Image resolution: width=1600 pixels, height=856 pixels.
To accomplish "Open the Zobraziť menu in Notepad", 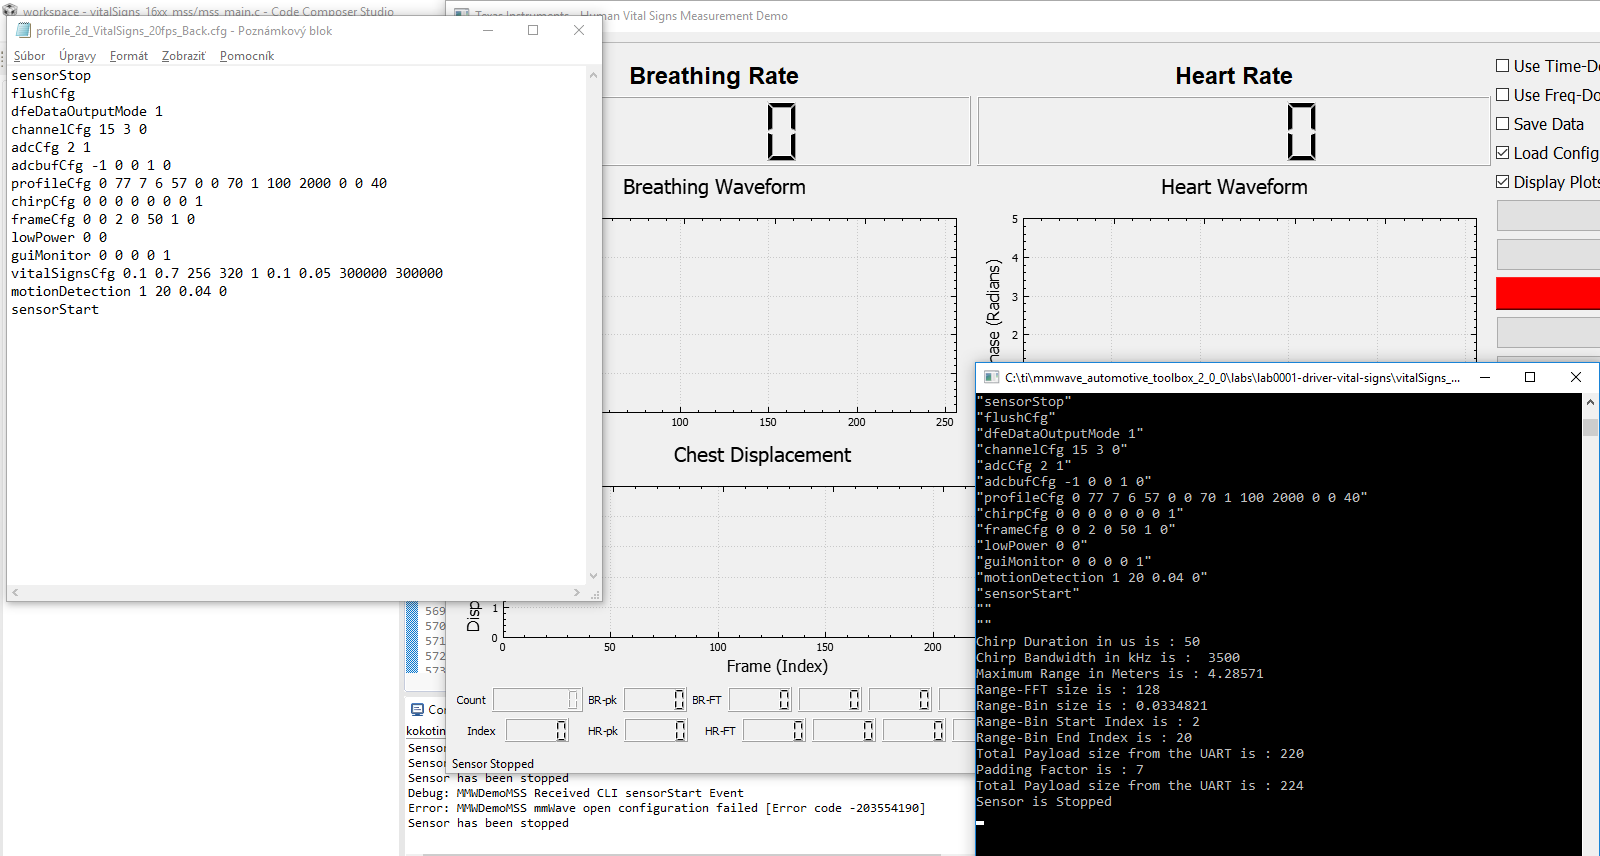I will (184, 56).
